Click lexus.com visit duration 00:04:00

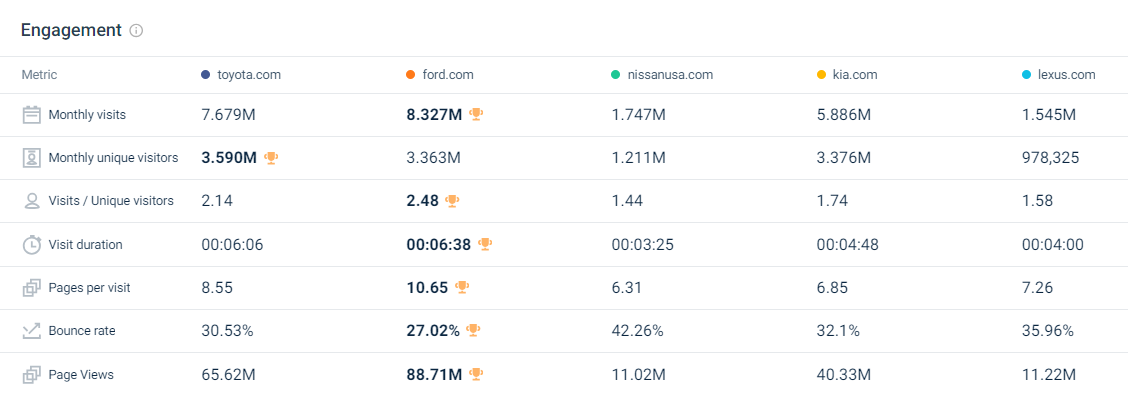click(1053, 245)
